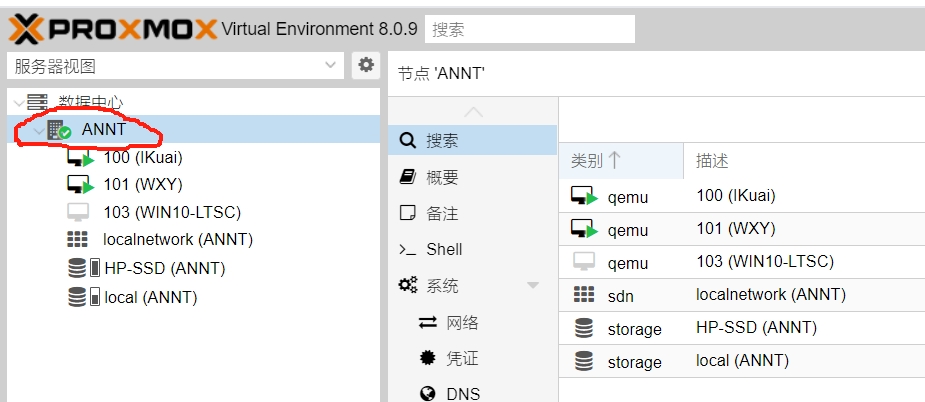Viewport: 925px width, 402px height.
Task: Click the ANNT node server icon
Action: 59,130
